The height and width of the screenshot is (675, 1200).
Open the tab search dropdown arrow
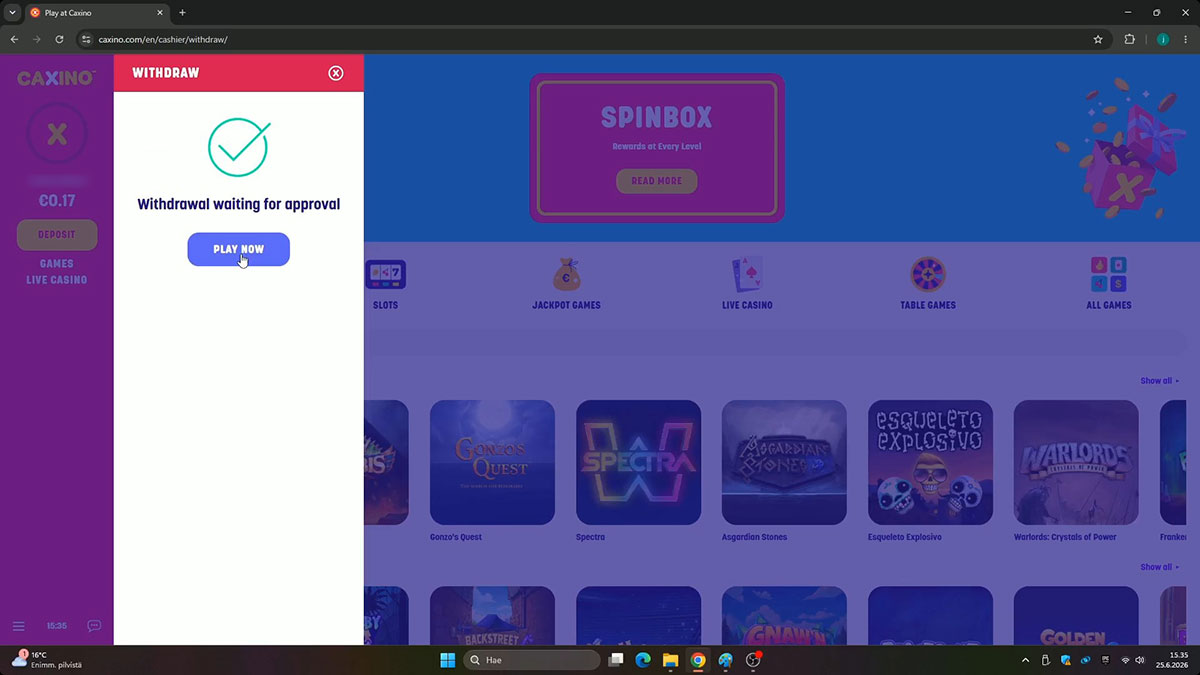click(12, 13)
